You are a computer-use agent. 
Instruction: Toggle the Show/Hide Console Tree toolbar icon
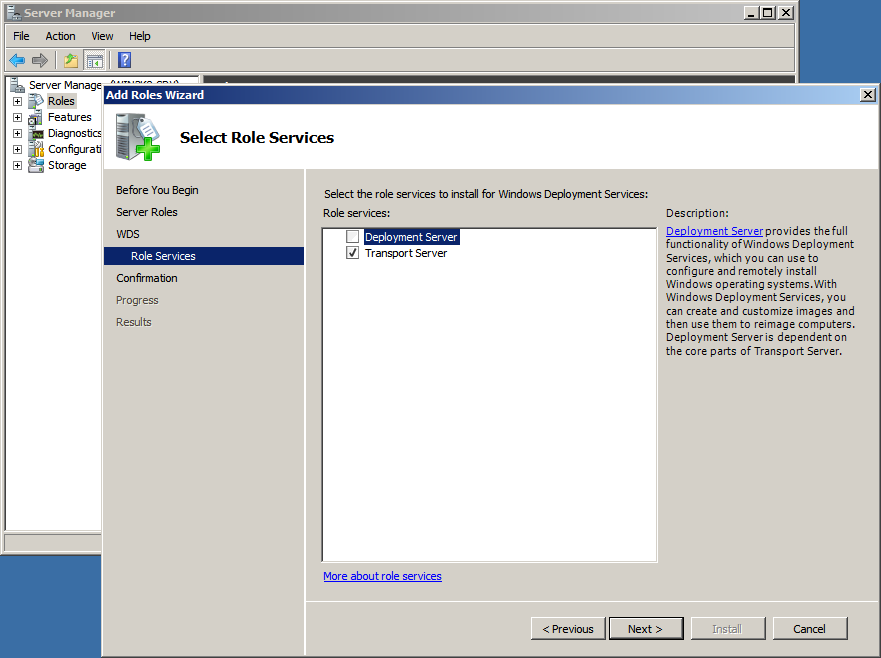pyautogui.click(x=94, y=60)
